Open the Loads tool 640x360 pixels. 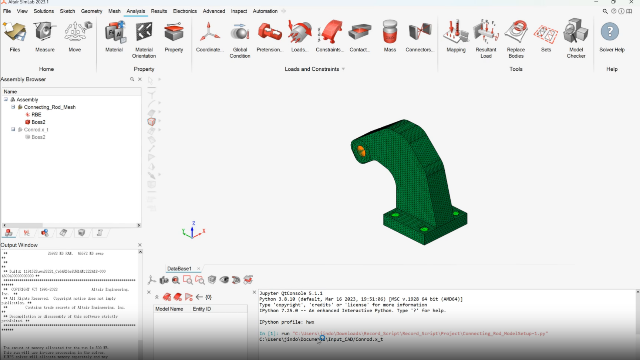[300, 37]
